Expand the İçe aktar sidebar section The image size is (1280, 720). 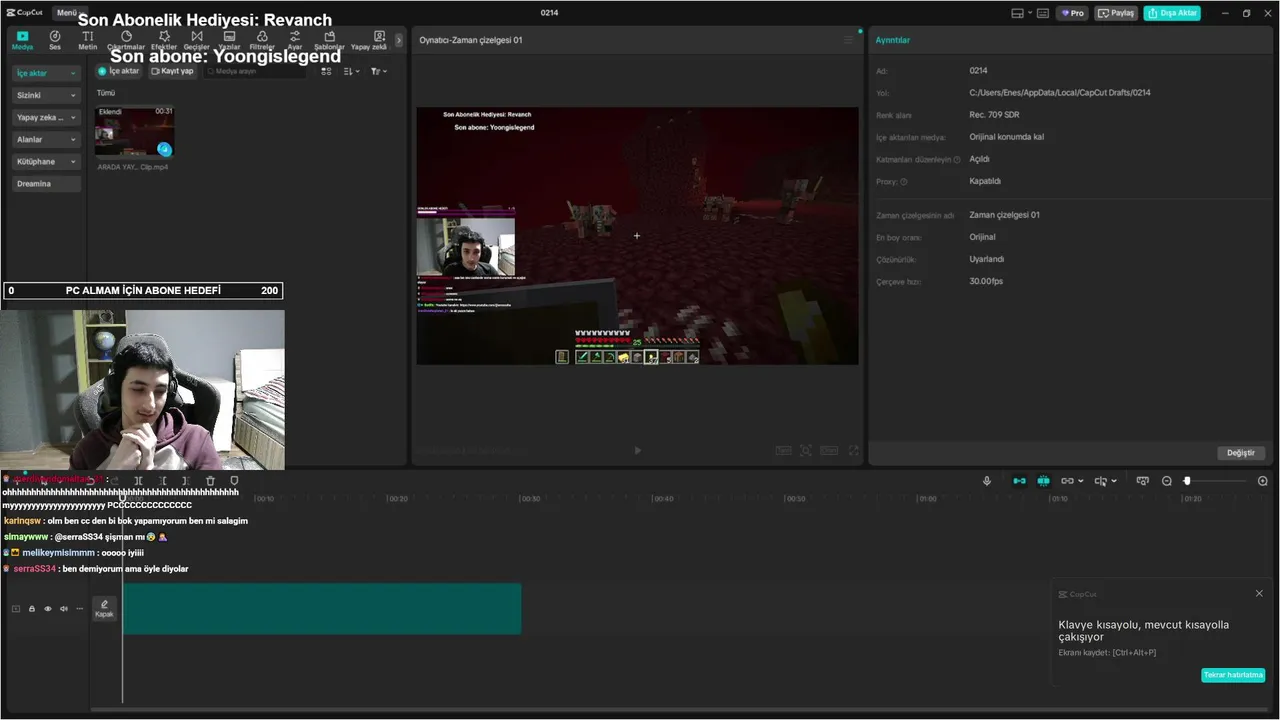click(x=46, y=73)
